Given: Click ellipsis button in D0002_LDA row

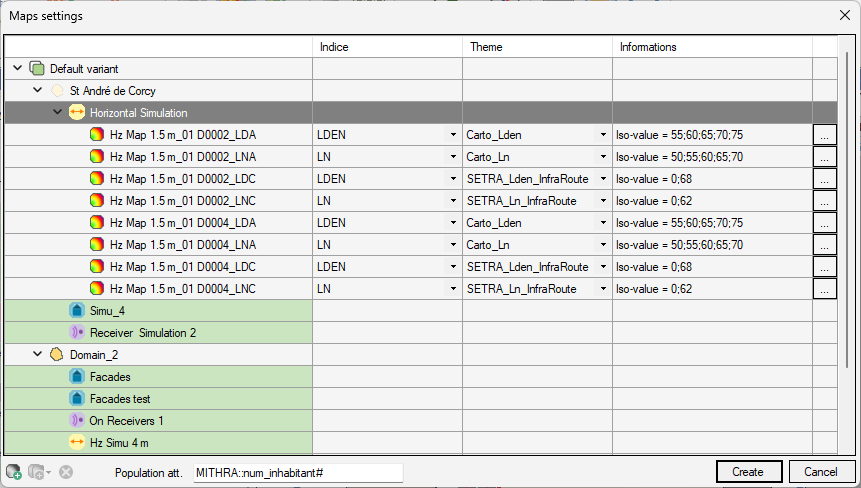Looking at the screenshot, I should pos(825,134).
